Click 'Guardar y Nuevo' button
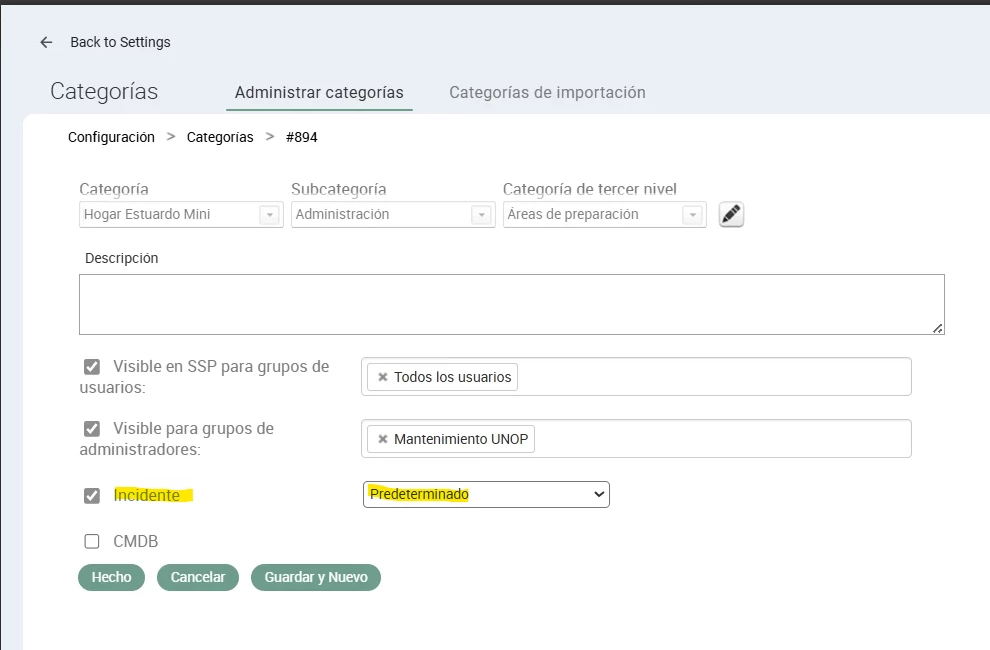The width and height of the screenshot is (990, 650). coord(316,577)
